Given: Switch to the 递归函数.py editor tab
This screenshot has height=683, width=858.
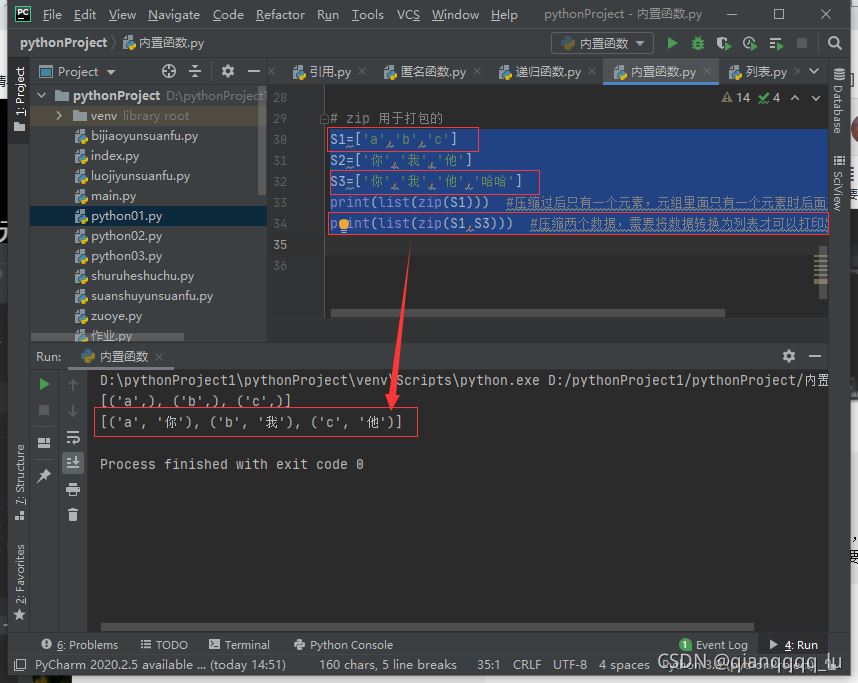Looking at the screenshot, I should tap(547, 72).
